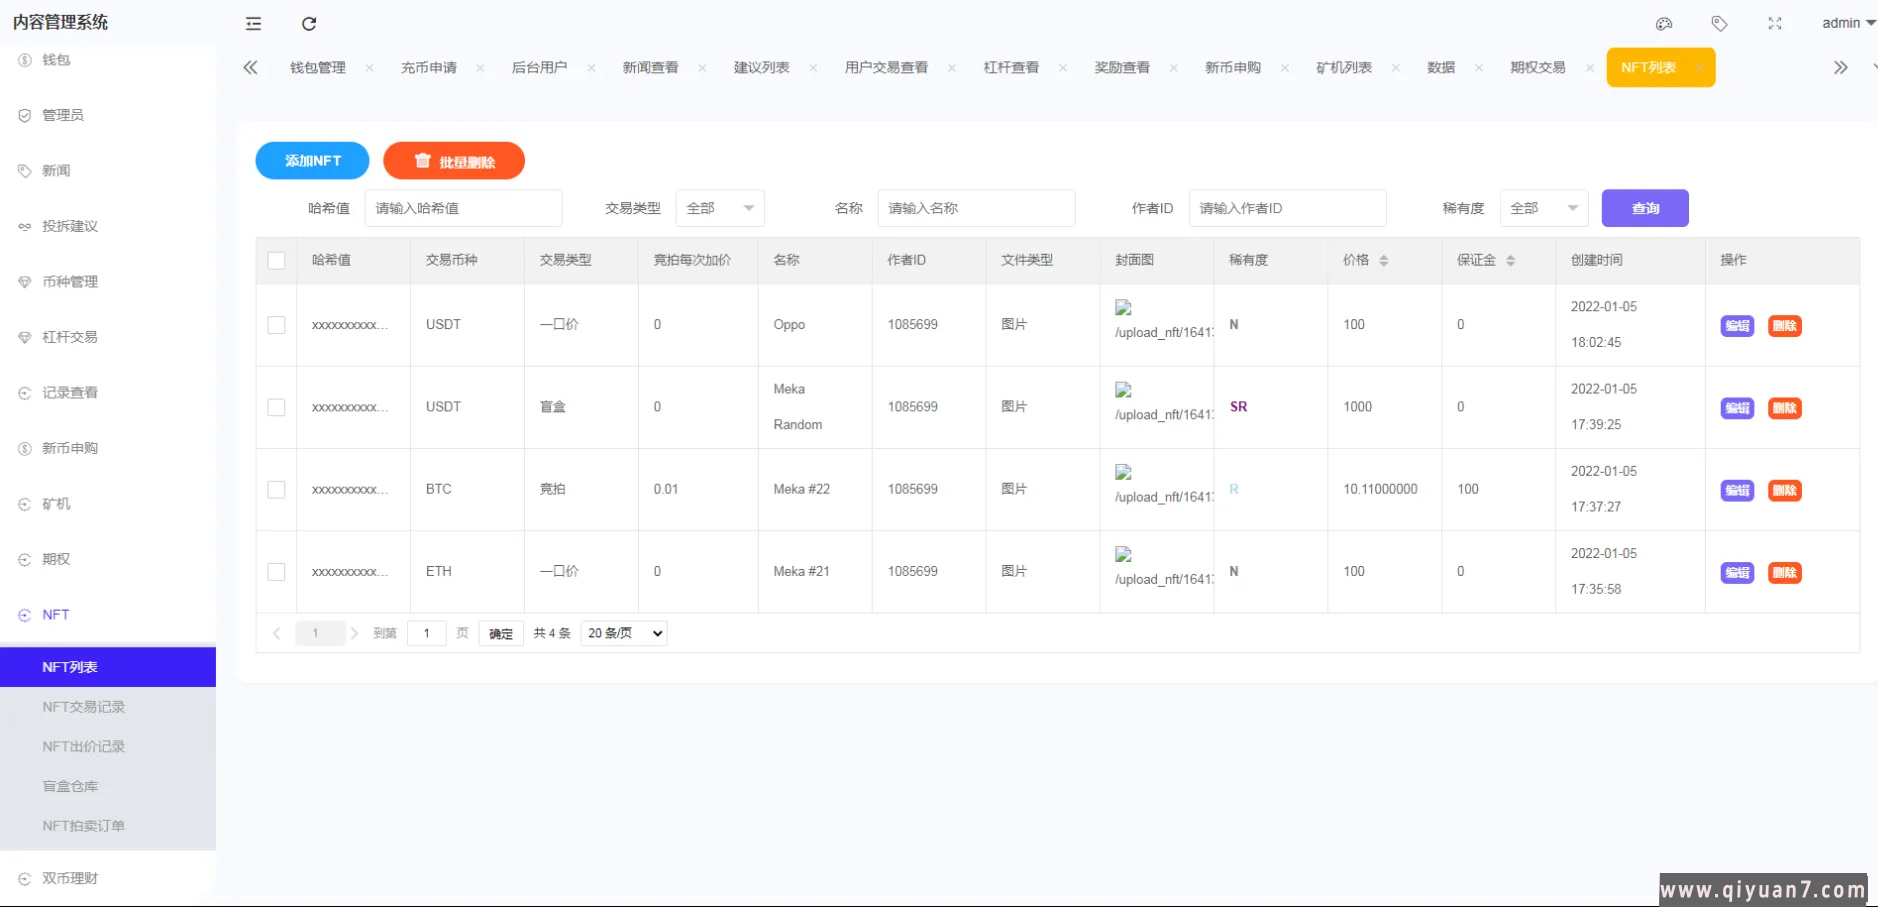
Task: Click the price column sort icon
Action: [x=1384, y=261]
